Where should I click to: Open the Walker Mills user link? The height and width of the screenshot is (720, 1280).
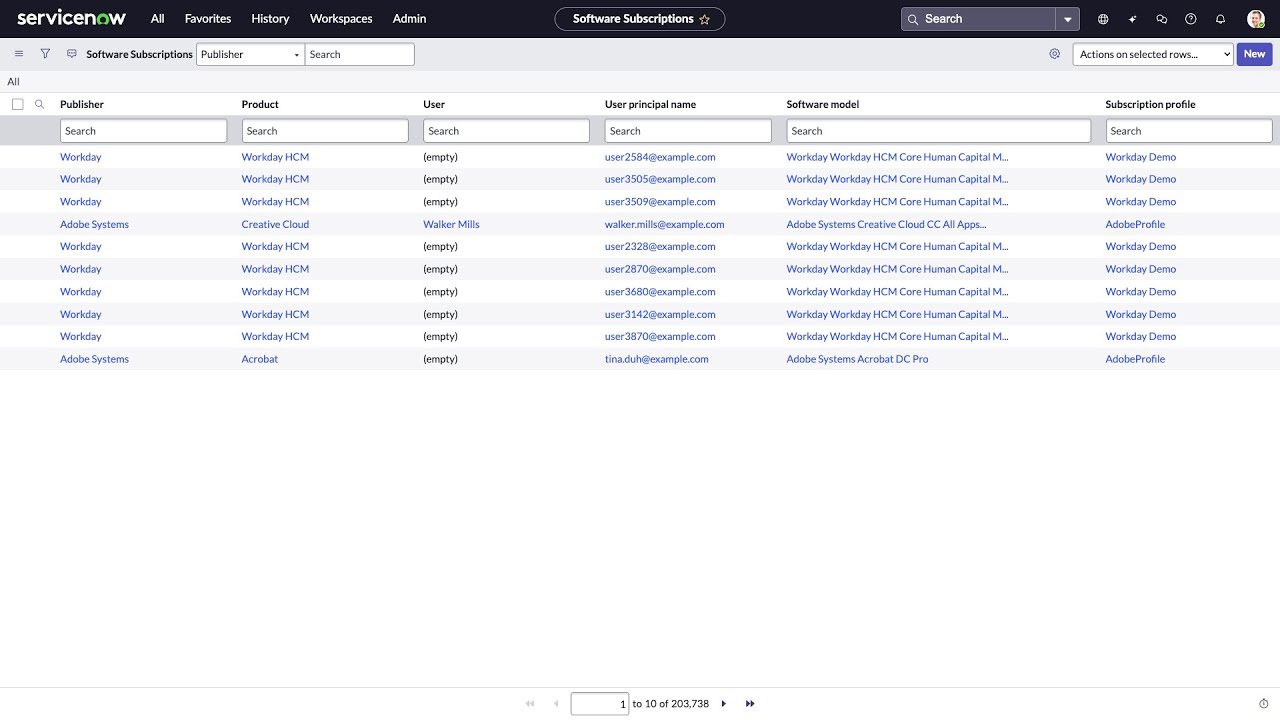pyautogui.click(x=451, y=224)
